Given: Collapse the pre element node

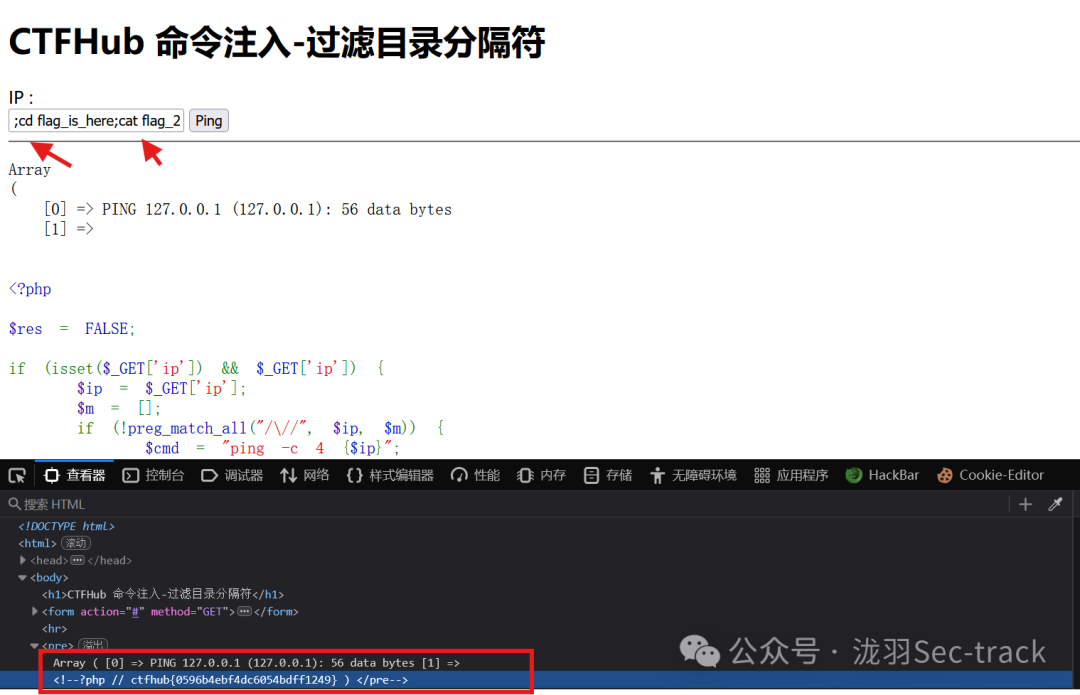Looking at the screenshot, I should coord(34,645).
